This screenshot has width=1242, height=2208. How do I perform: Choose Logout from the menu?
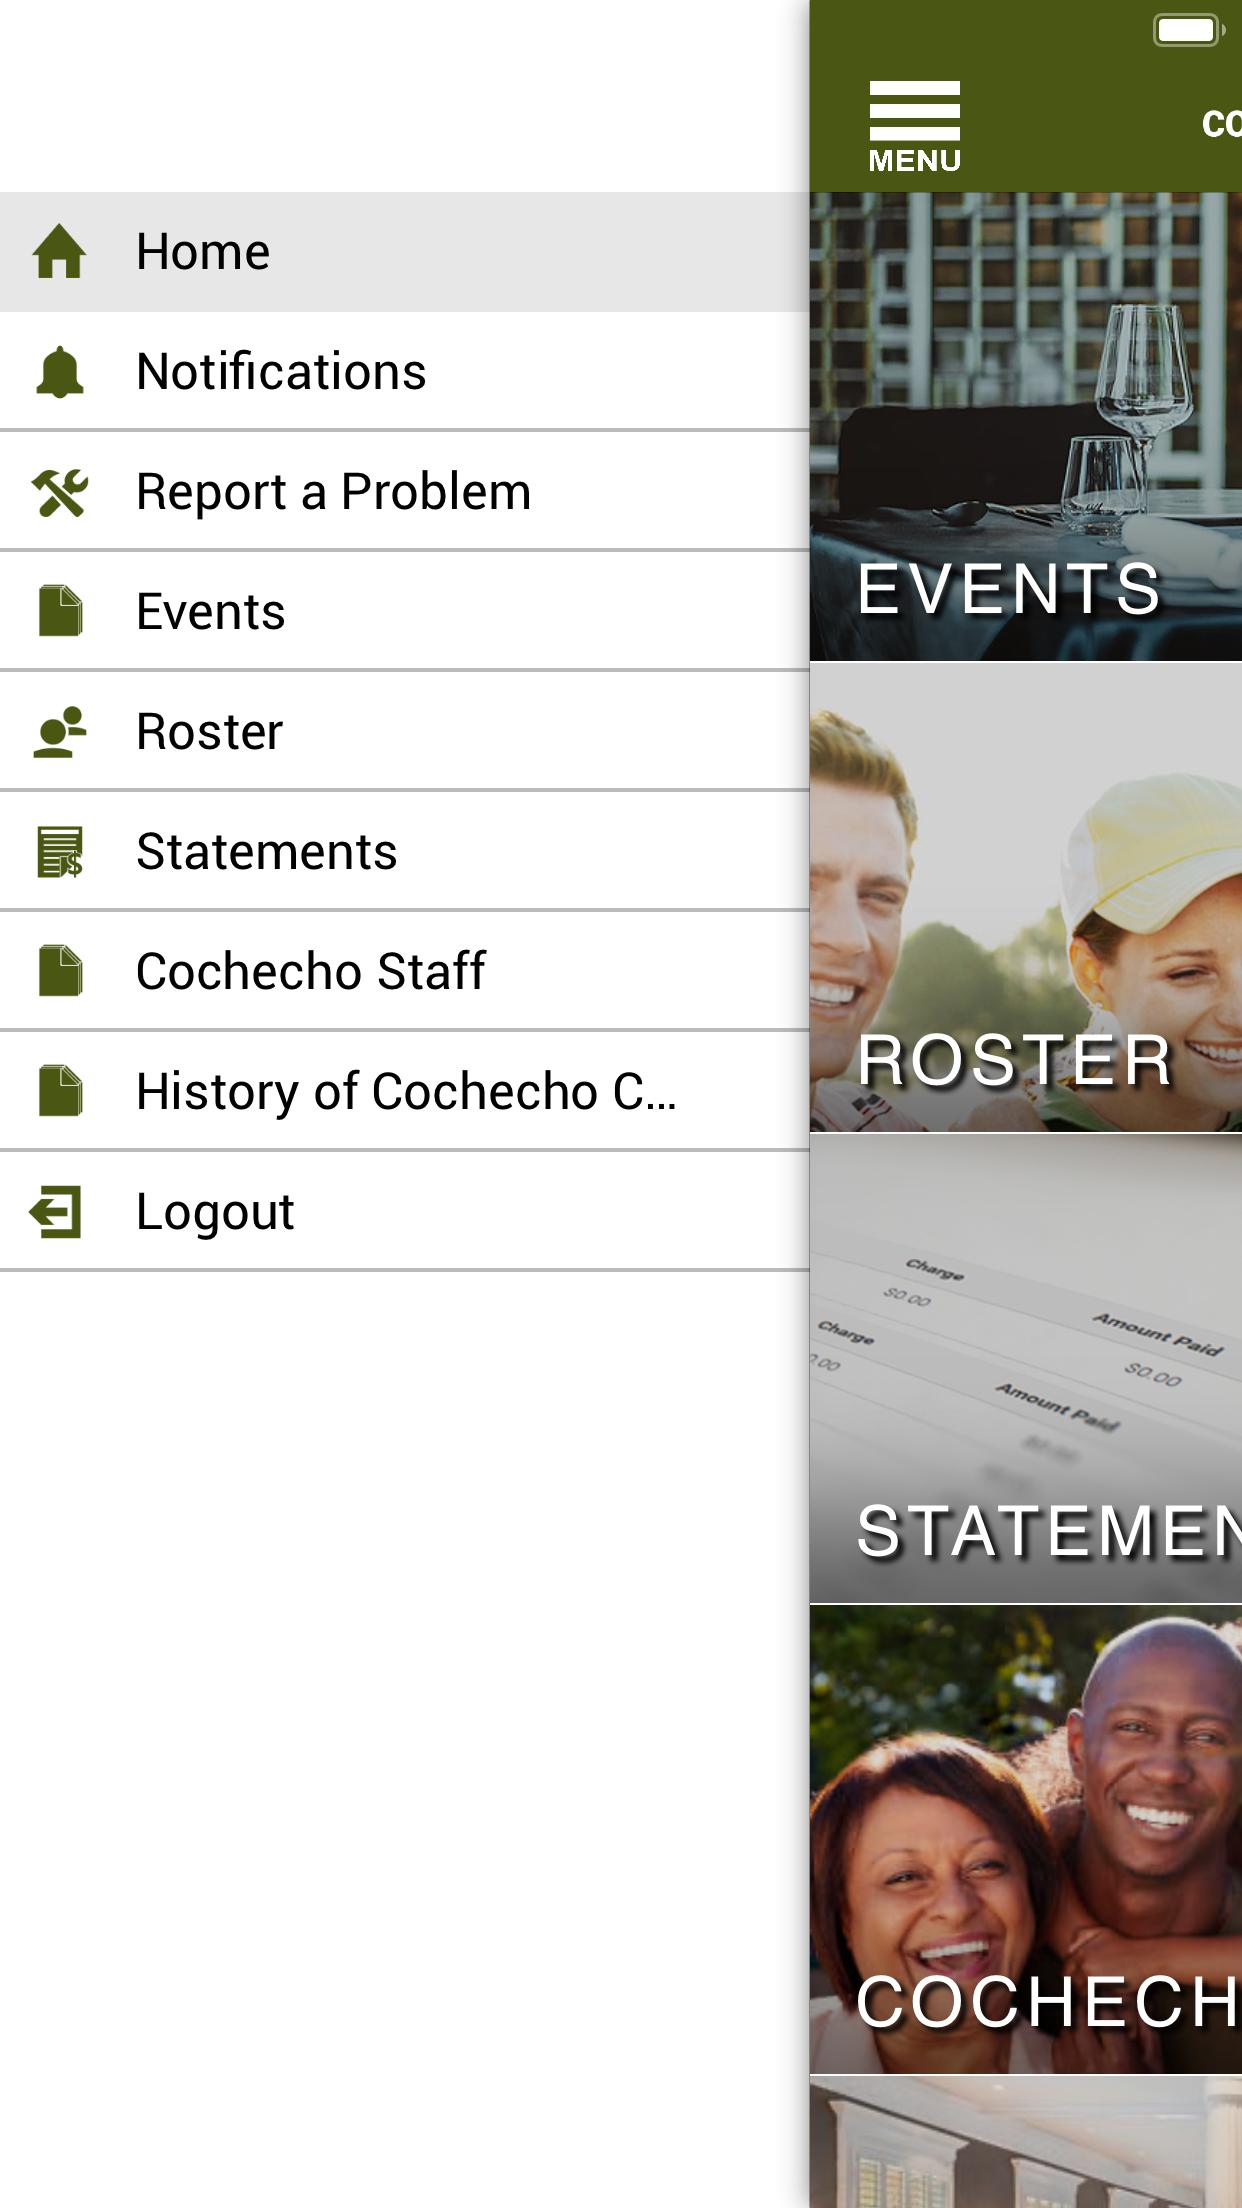point(404,1212)
